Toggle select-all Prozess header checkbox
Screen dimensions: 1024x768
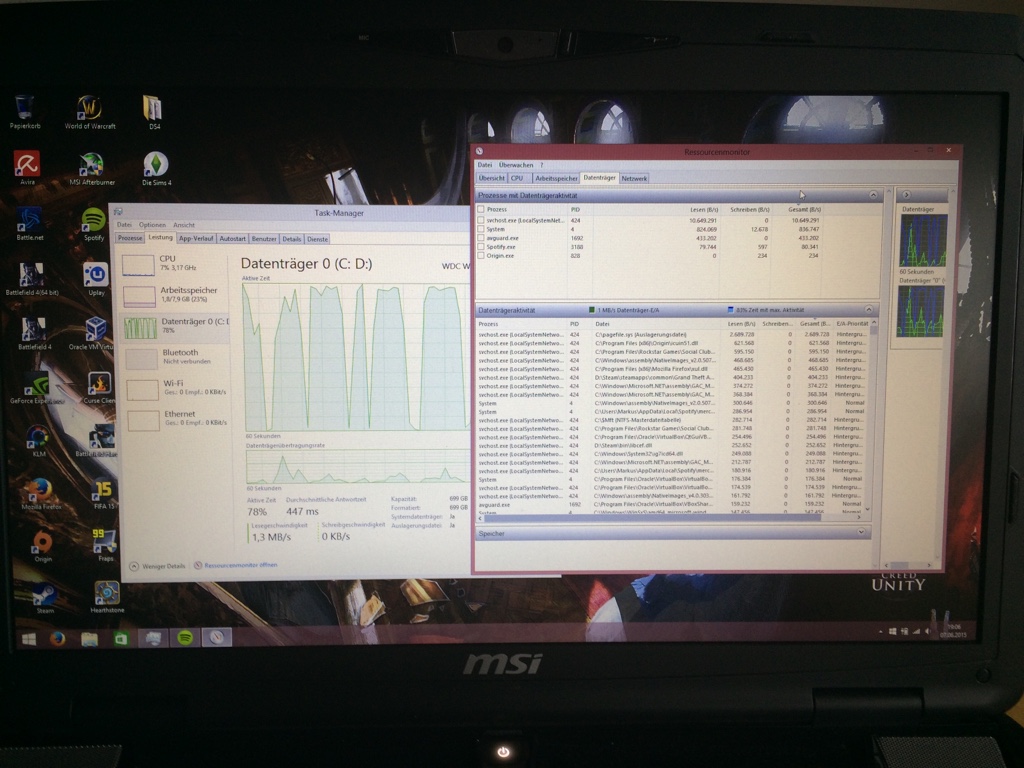coord(481,209)
